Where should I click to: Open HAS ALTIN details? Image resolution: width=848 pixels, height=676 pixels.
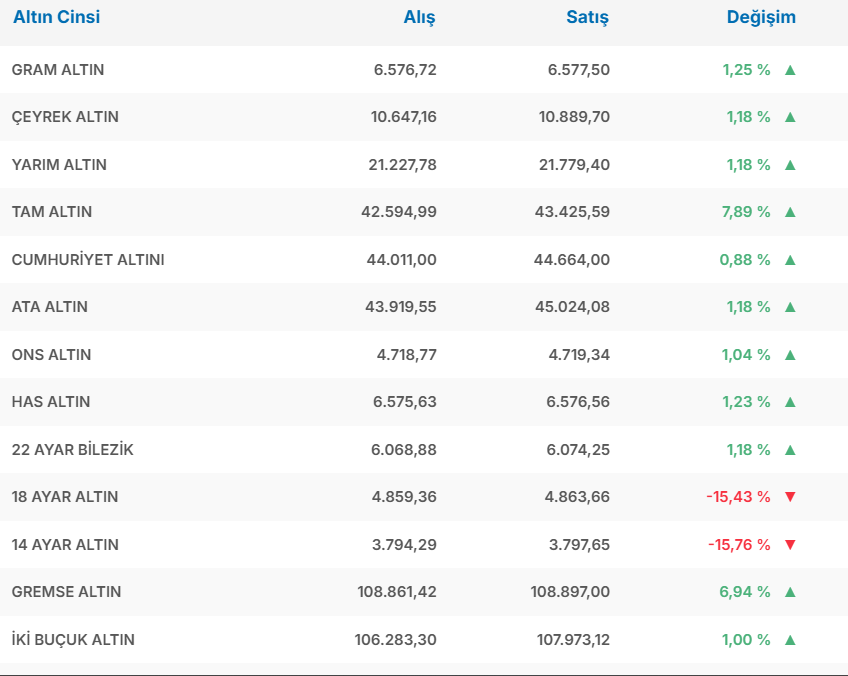click(51, 402)
